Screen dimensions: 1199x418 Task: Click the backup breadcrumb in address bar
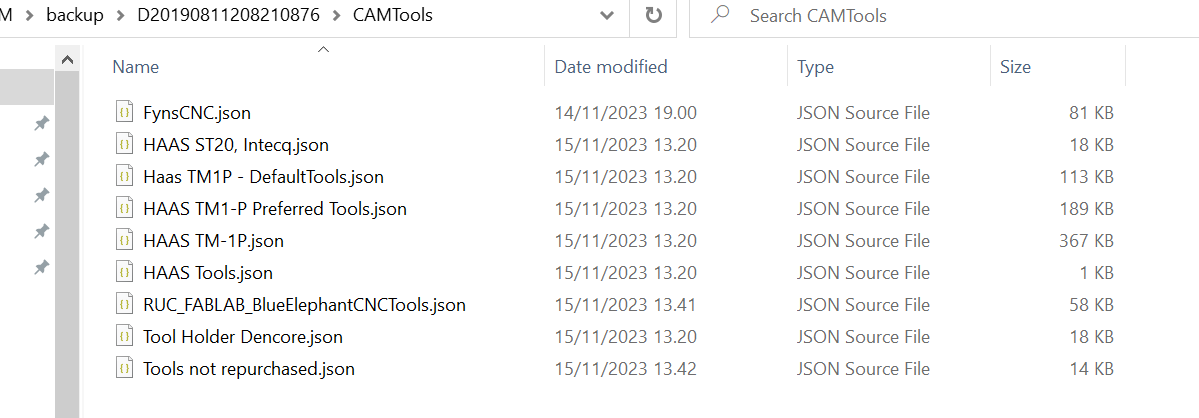click(75, 15)
